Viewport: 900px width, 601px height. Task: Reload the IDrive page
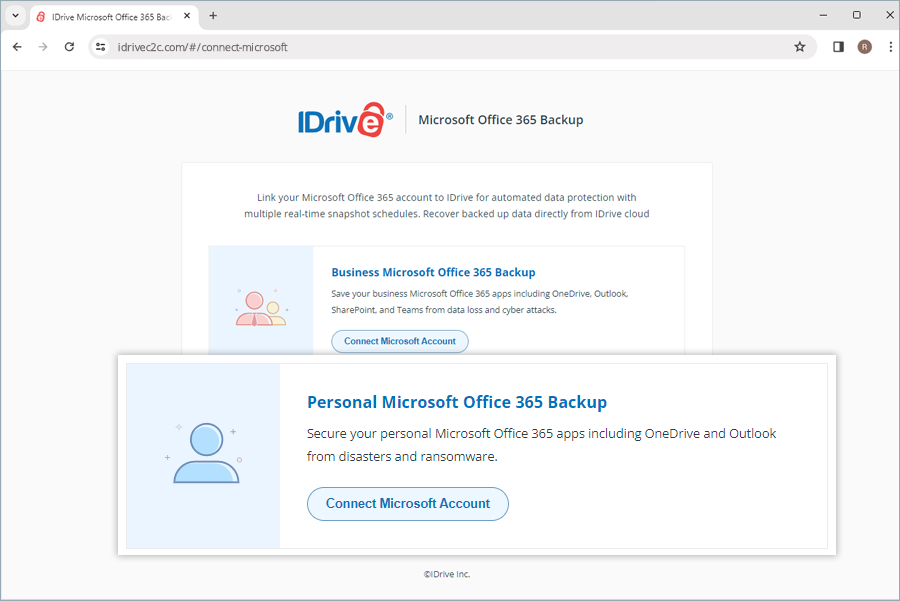coord(69,47)
